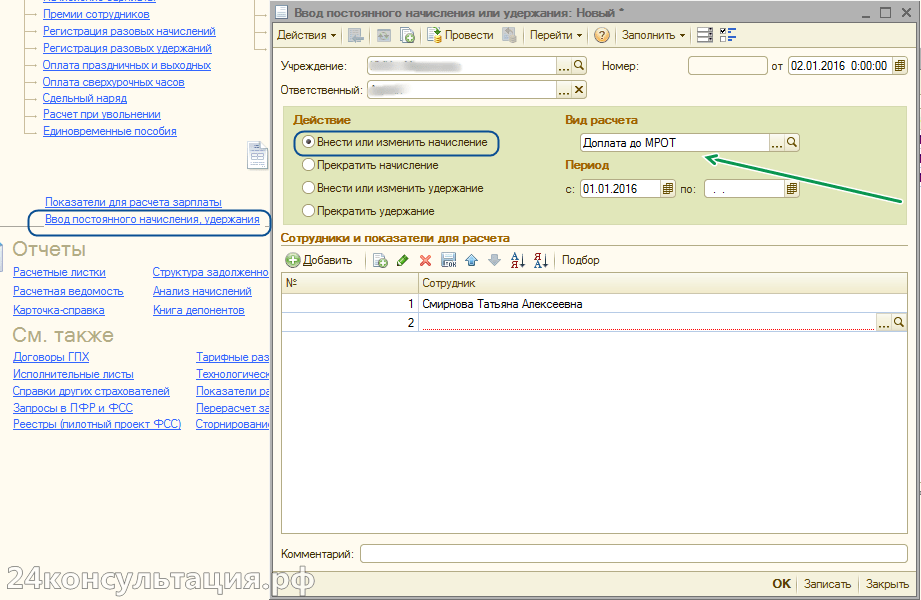The image size is (921, 600).
Task: Sort table ascending A-Я icon
Action: click(518, 260)
